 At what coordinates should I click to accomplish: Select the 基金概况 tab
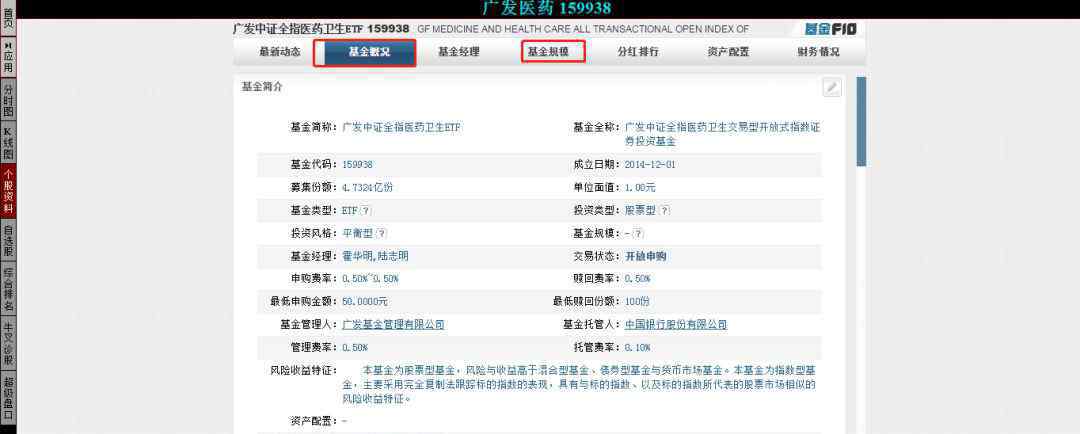[369, 52]
